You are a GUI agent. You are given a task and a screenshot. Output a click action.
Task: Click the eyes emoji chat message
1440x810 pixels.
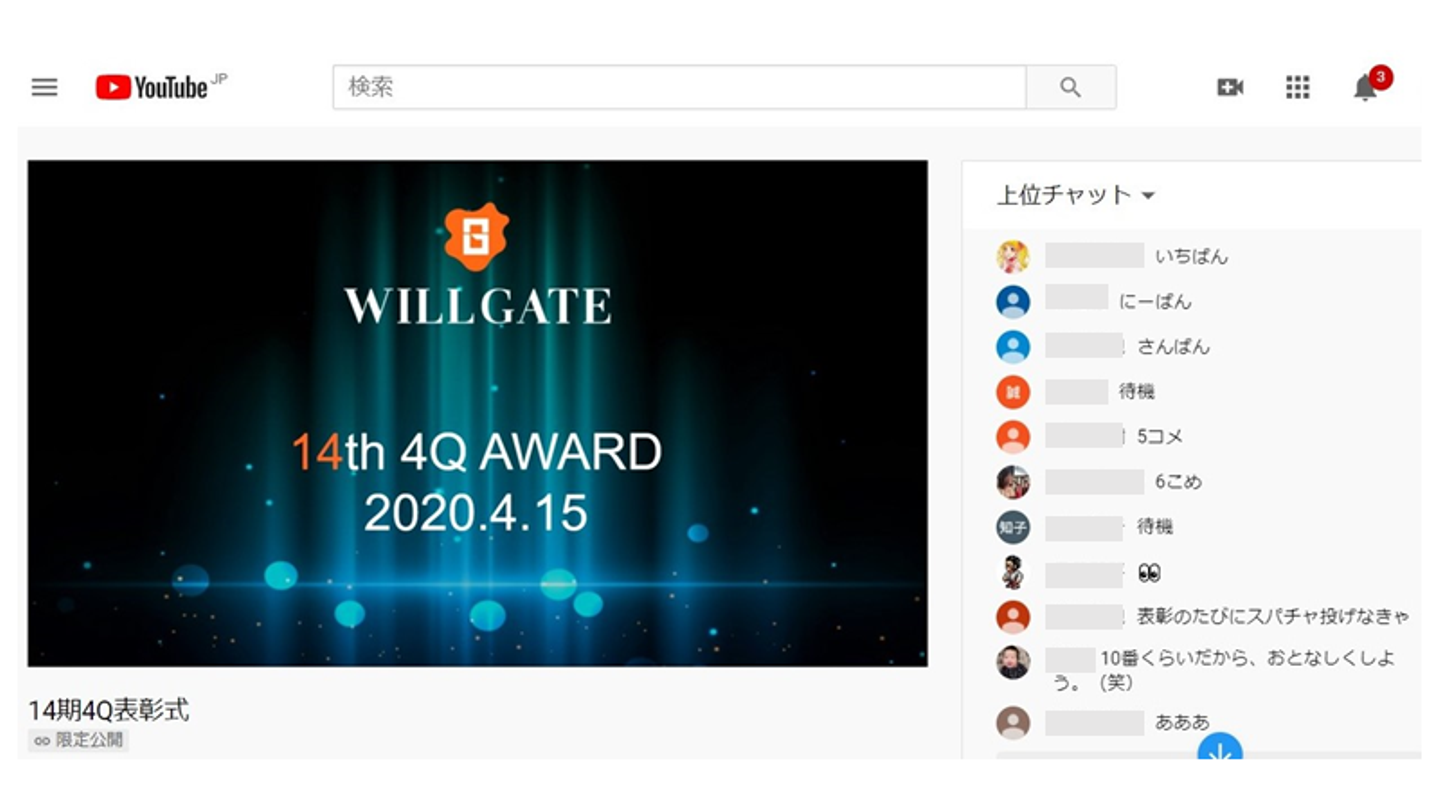tap(1149, 573)
